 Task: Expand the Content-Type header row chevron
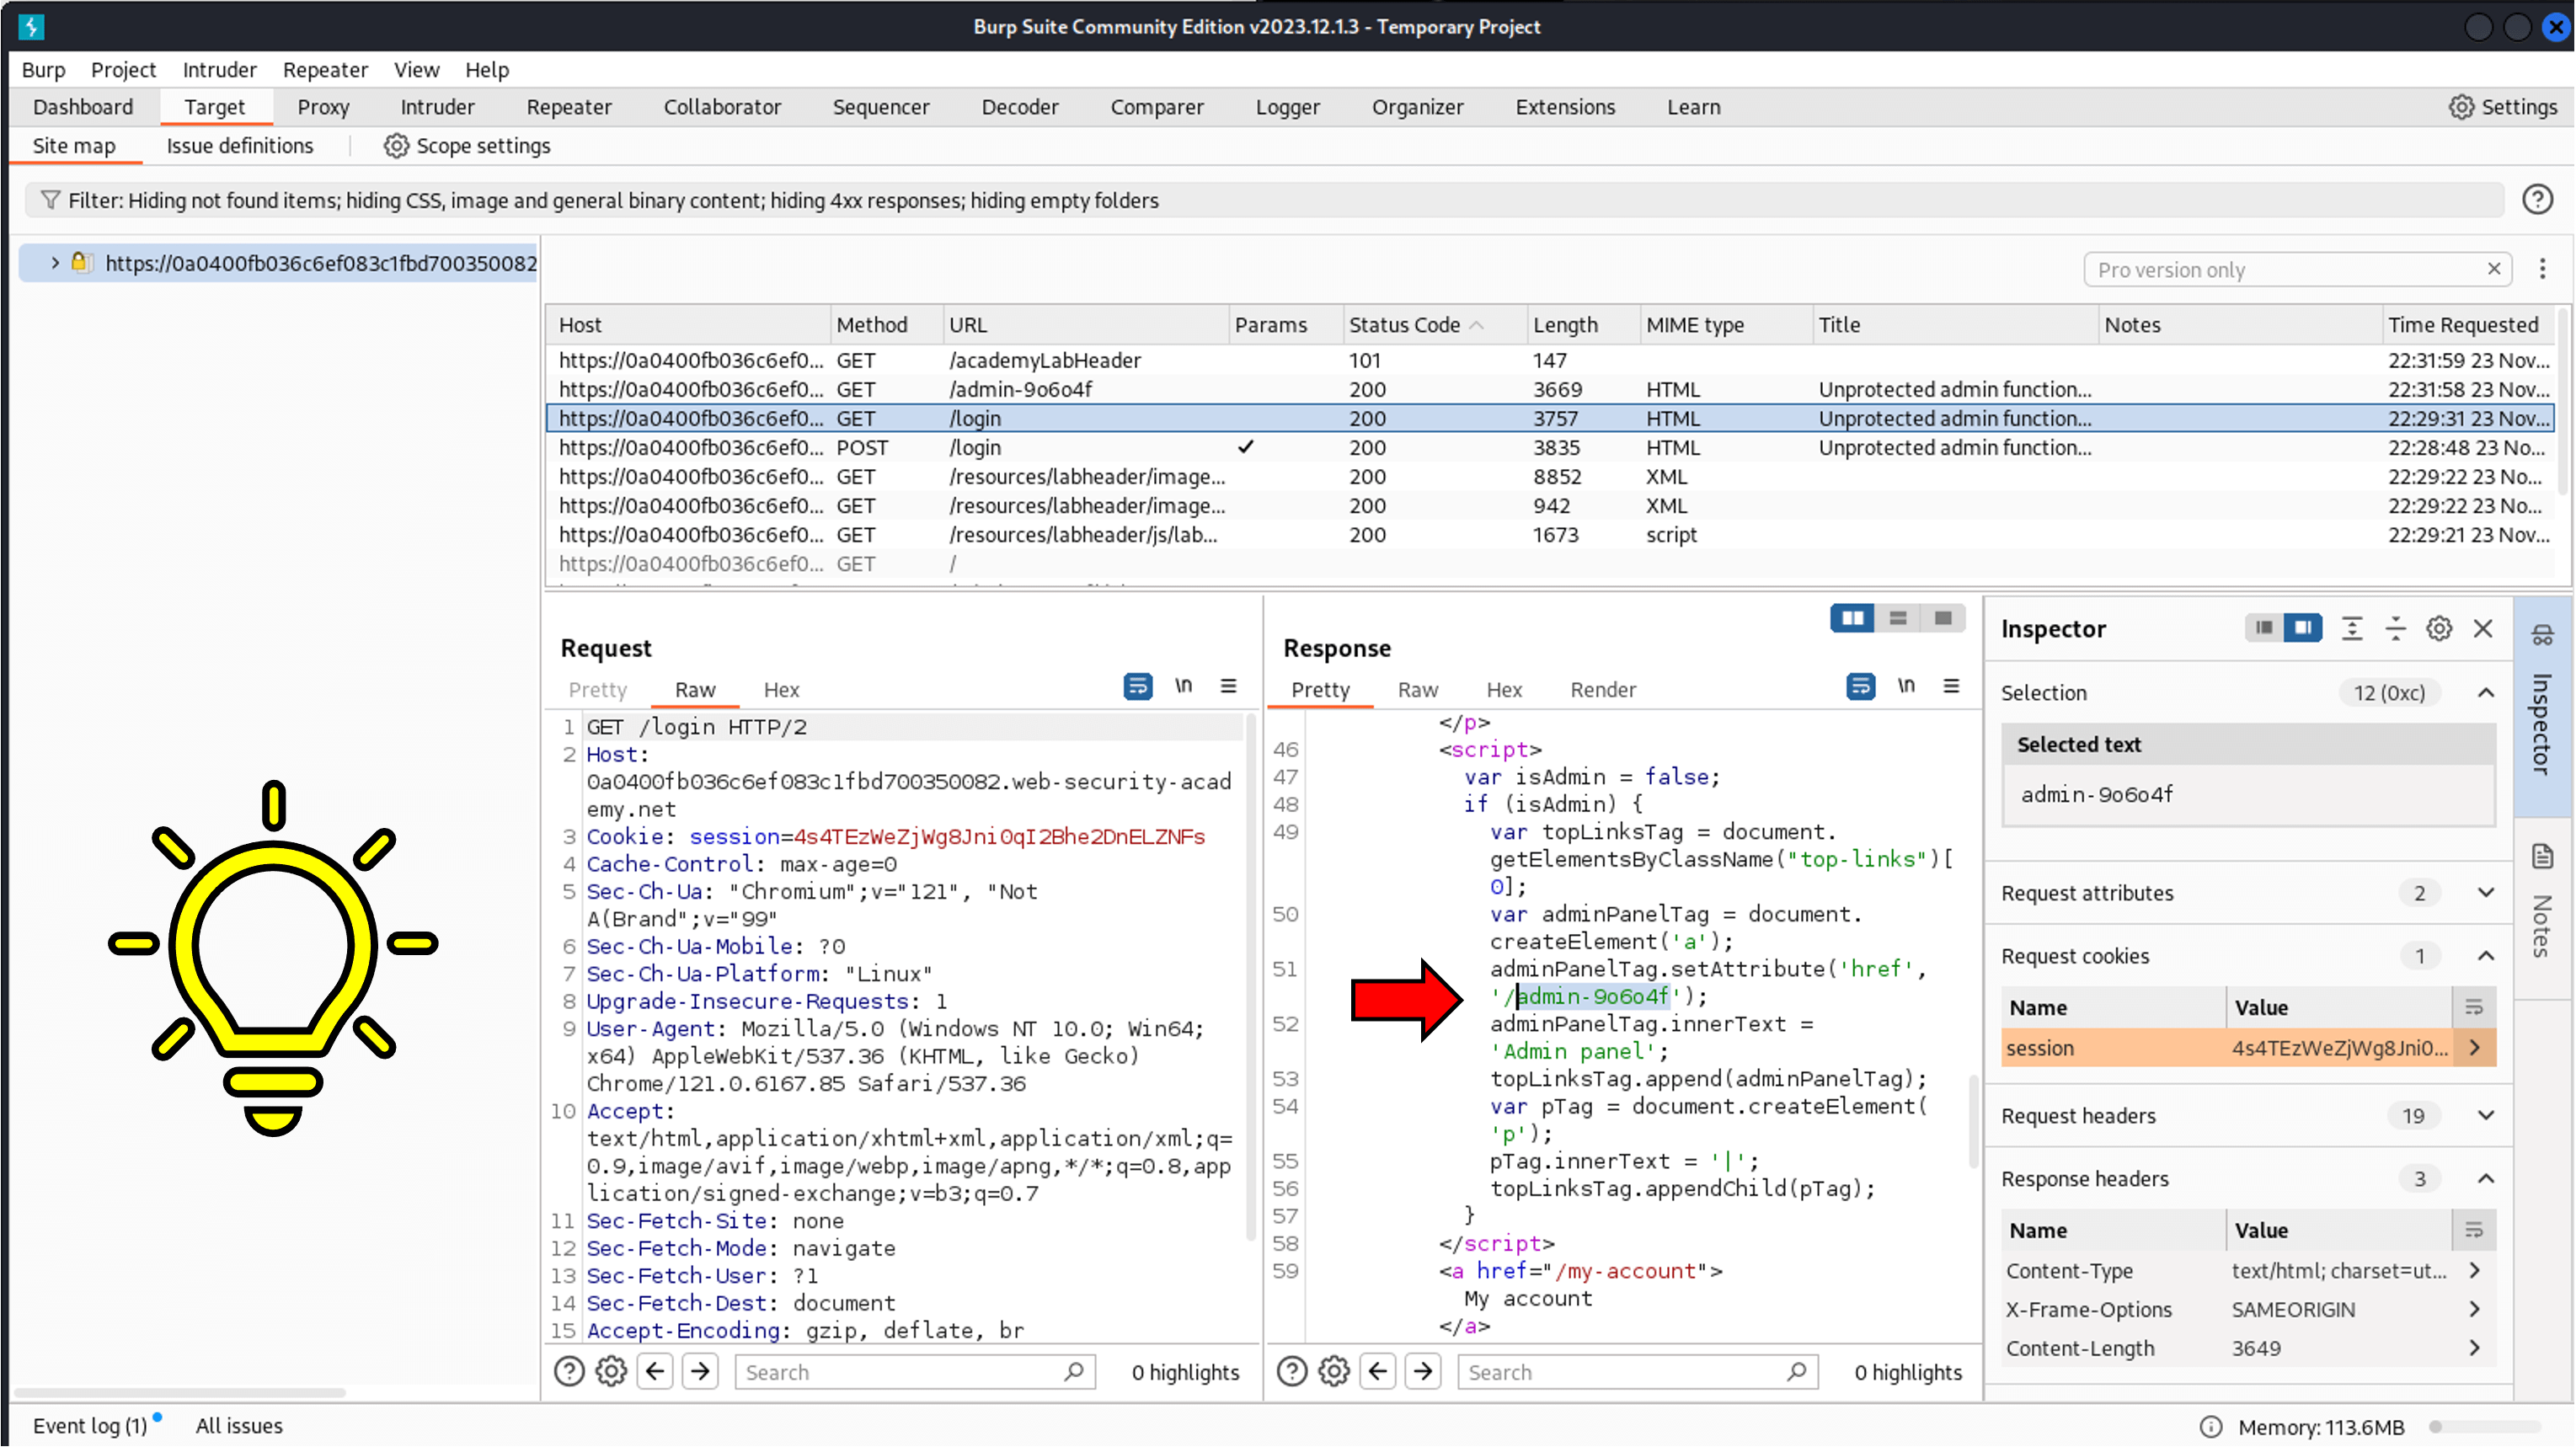coord(2474,1271)
